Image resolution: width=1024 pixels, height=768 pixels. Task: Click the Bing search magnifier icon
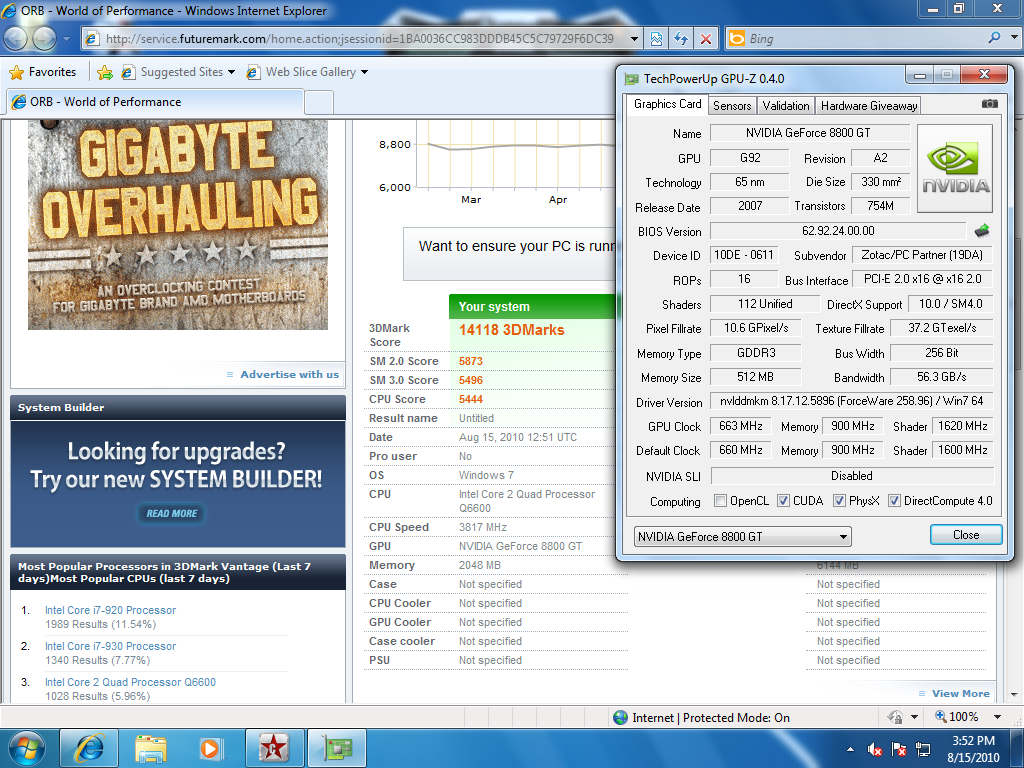(x=995, y=38)
